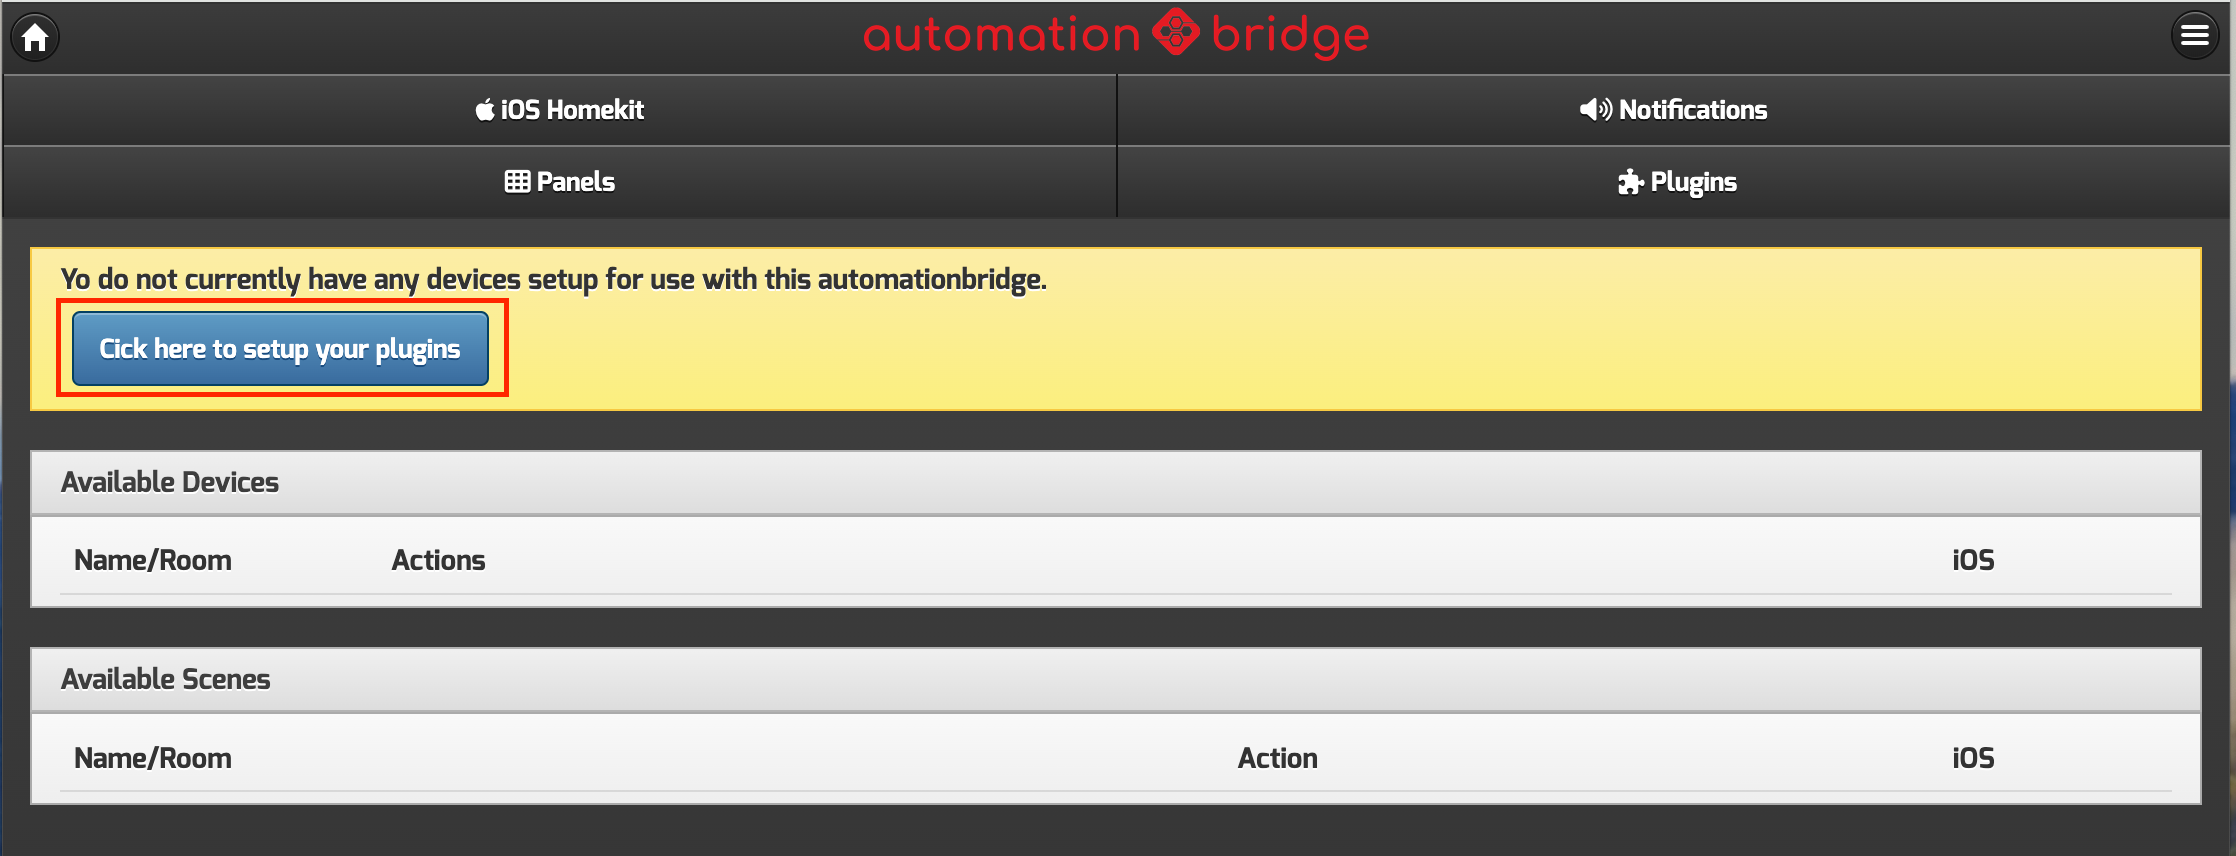Click Name/Room column under Available Devices

[x=153, y=560]
